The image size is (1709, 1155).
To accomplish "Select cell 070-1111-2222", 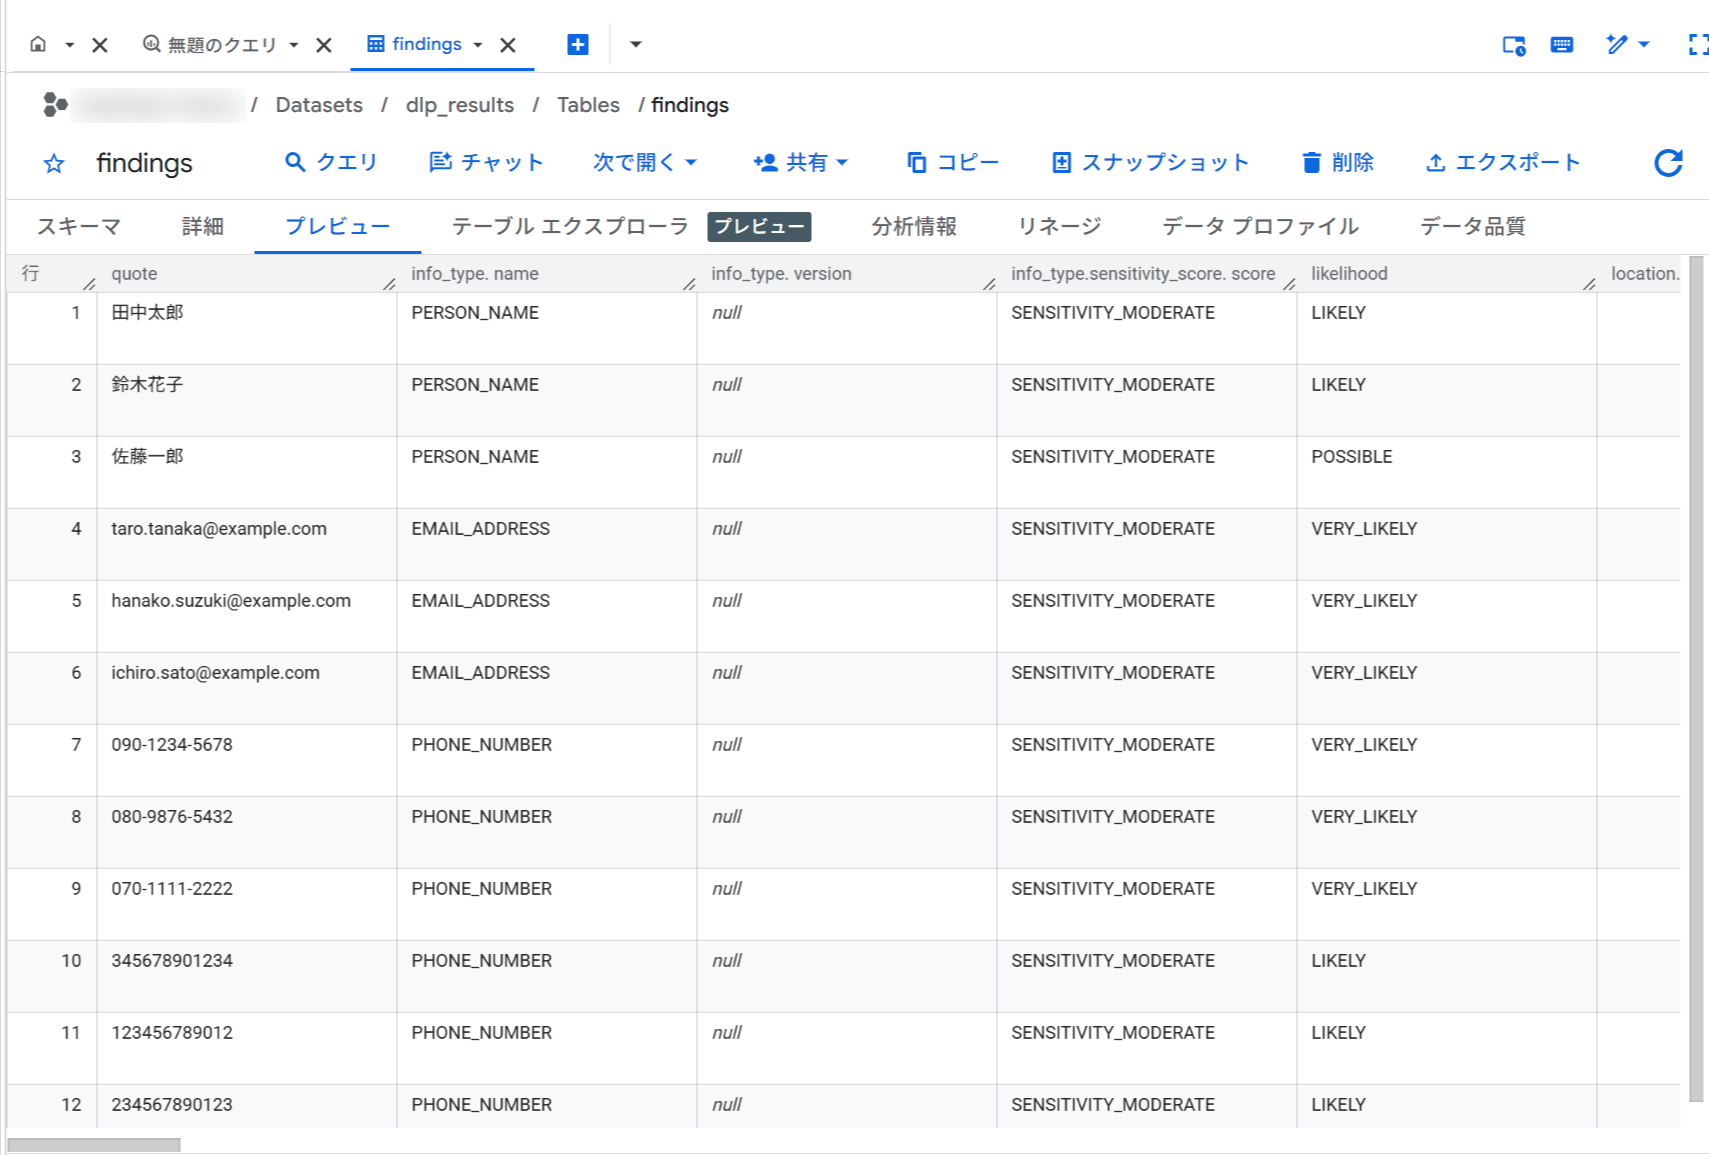I will 247,904.
